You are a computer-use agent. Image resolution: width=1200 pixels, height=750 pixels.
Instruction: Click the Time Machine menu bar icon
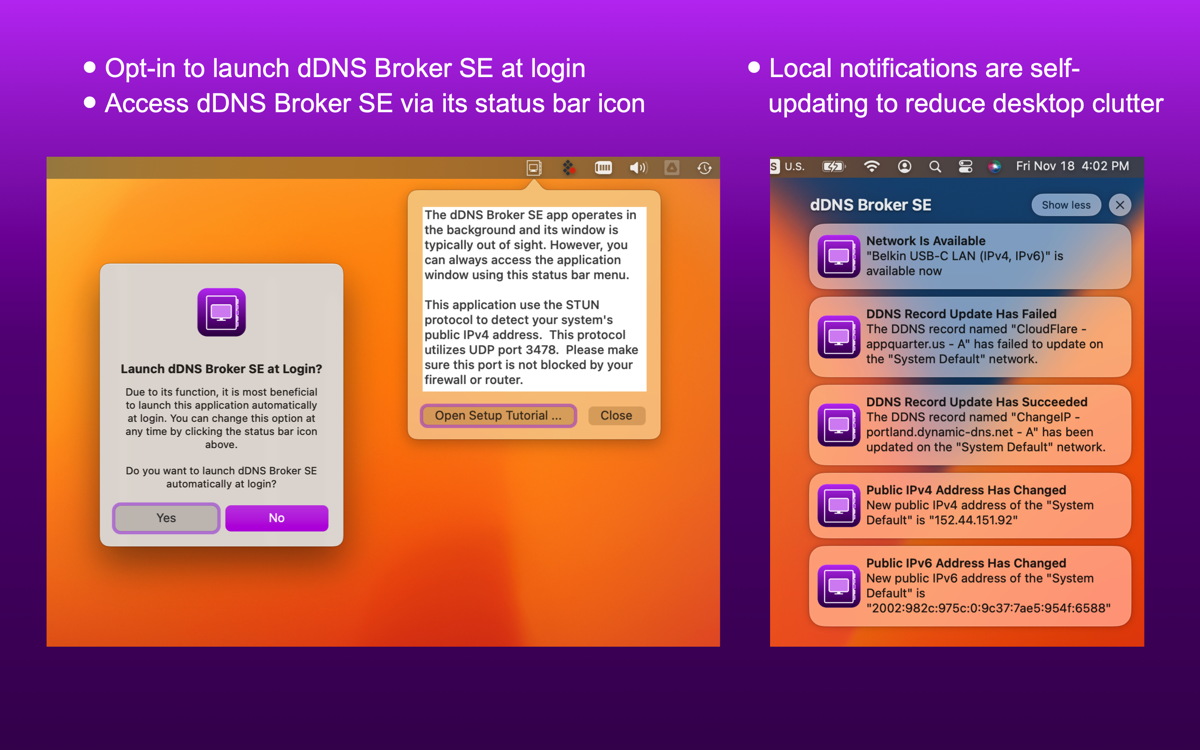click(x=704, y=168)
